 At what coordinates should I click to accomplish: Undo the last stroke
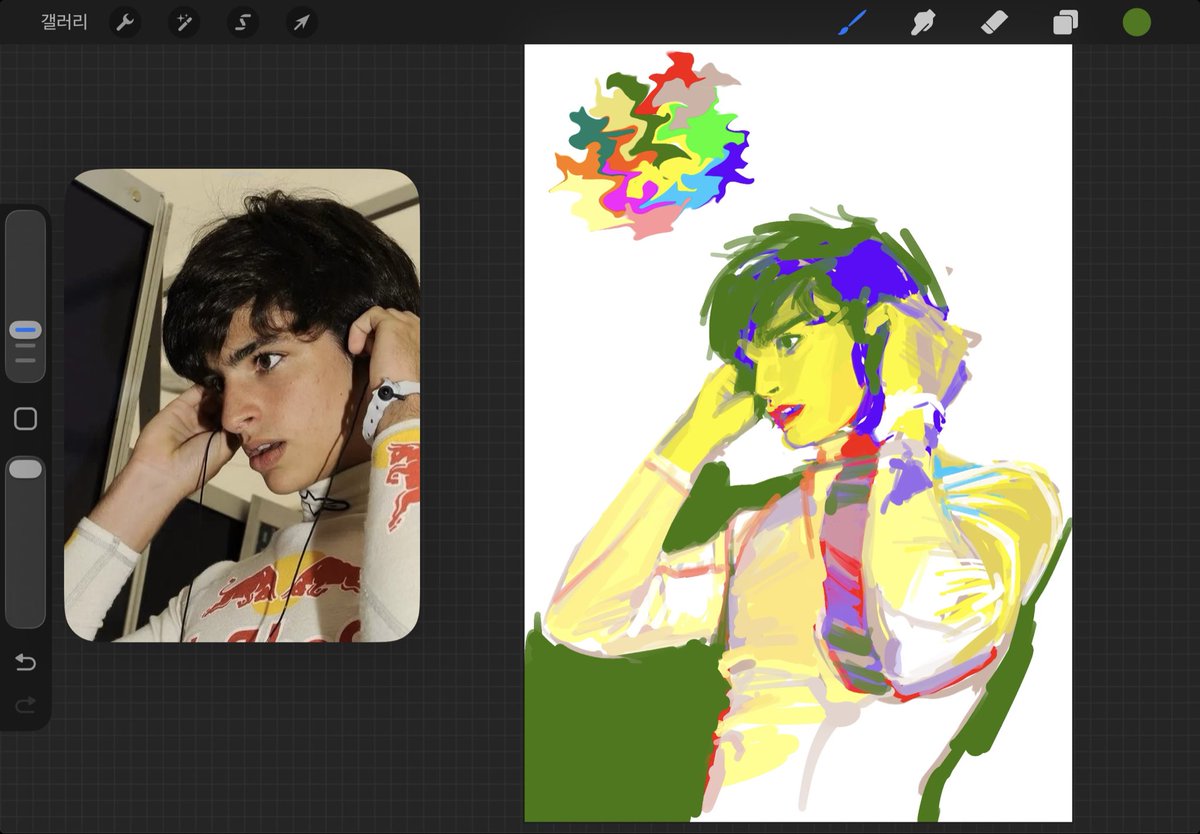26,662
